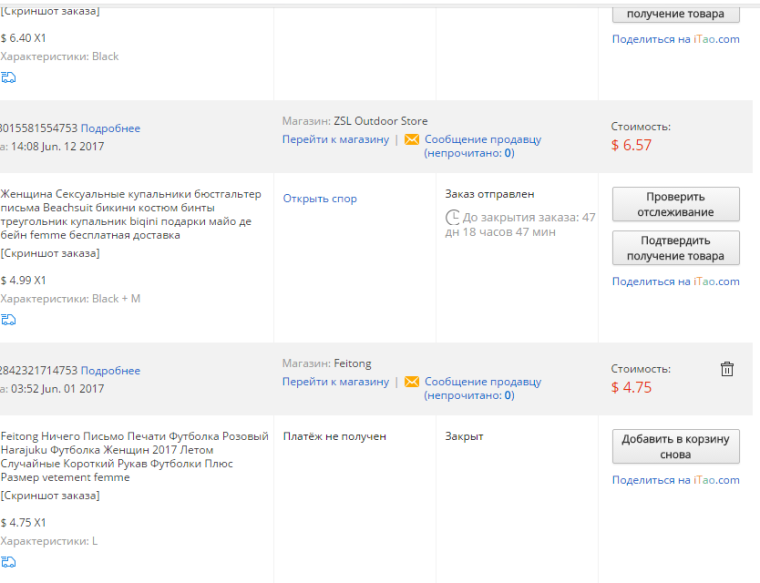760x583 pixels.
Task: Open details of order placed Jun. 01 2017
Action: coord(111,371)
